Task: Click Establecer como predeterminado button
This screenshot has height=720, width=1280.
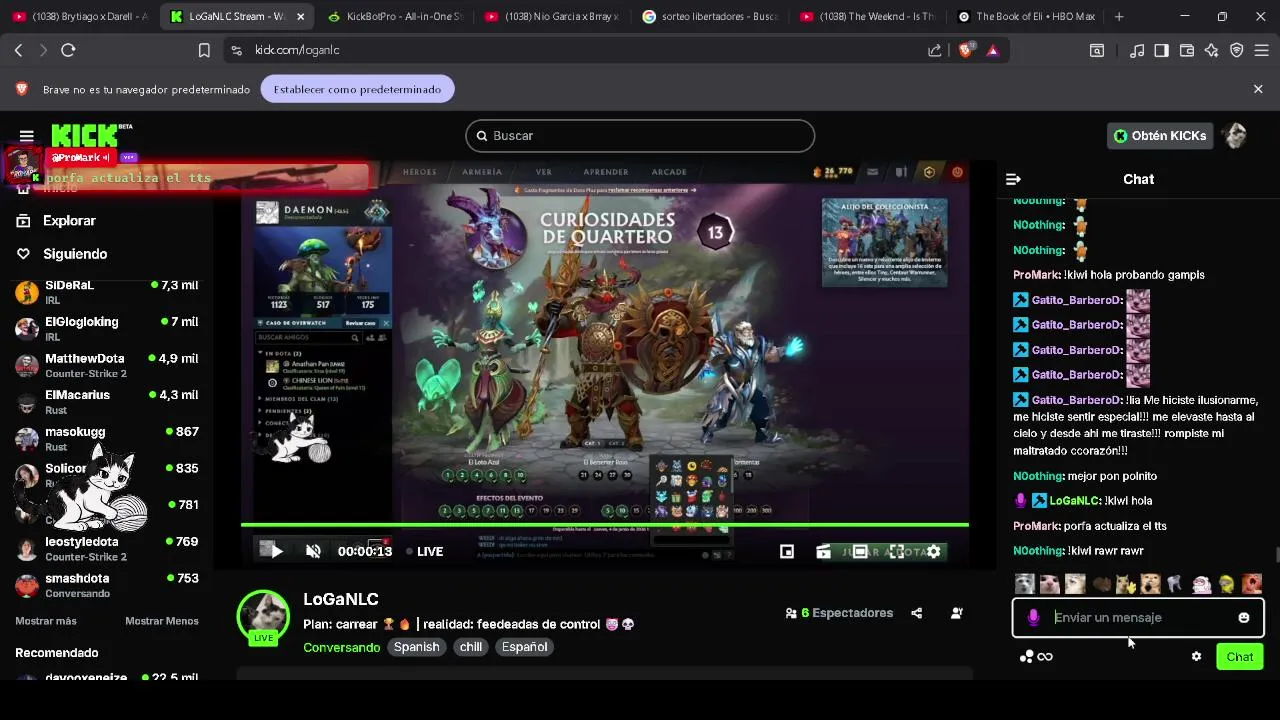Action: coord(357,89)
